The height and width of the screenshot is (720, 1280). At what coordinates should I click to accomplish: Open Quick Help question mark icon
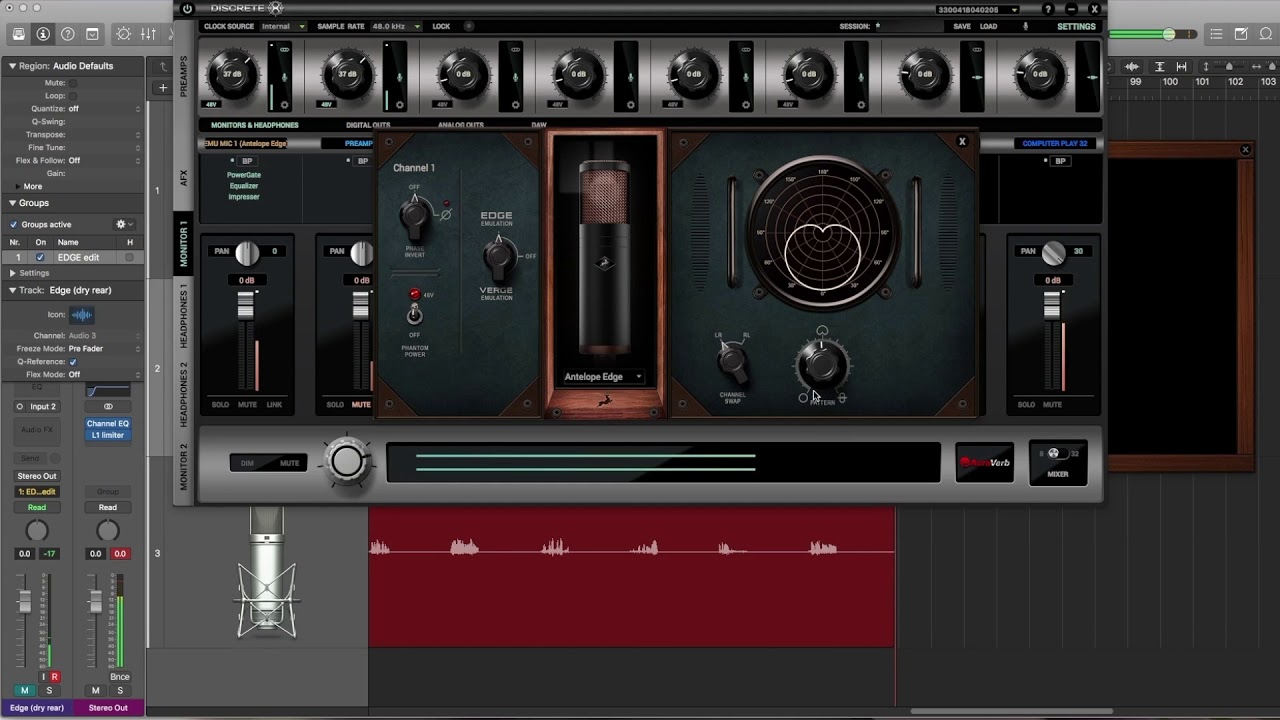(x=68, y=34)
